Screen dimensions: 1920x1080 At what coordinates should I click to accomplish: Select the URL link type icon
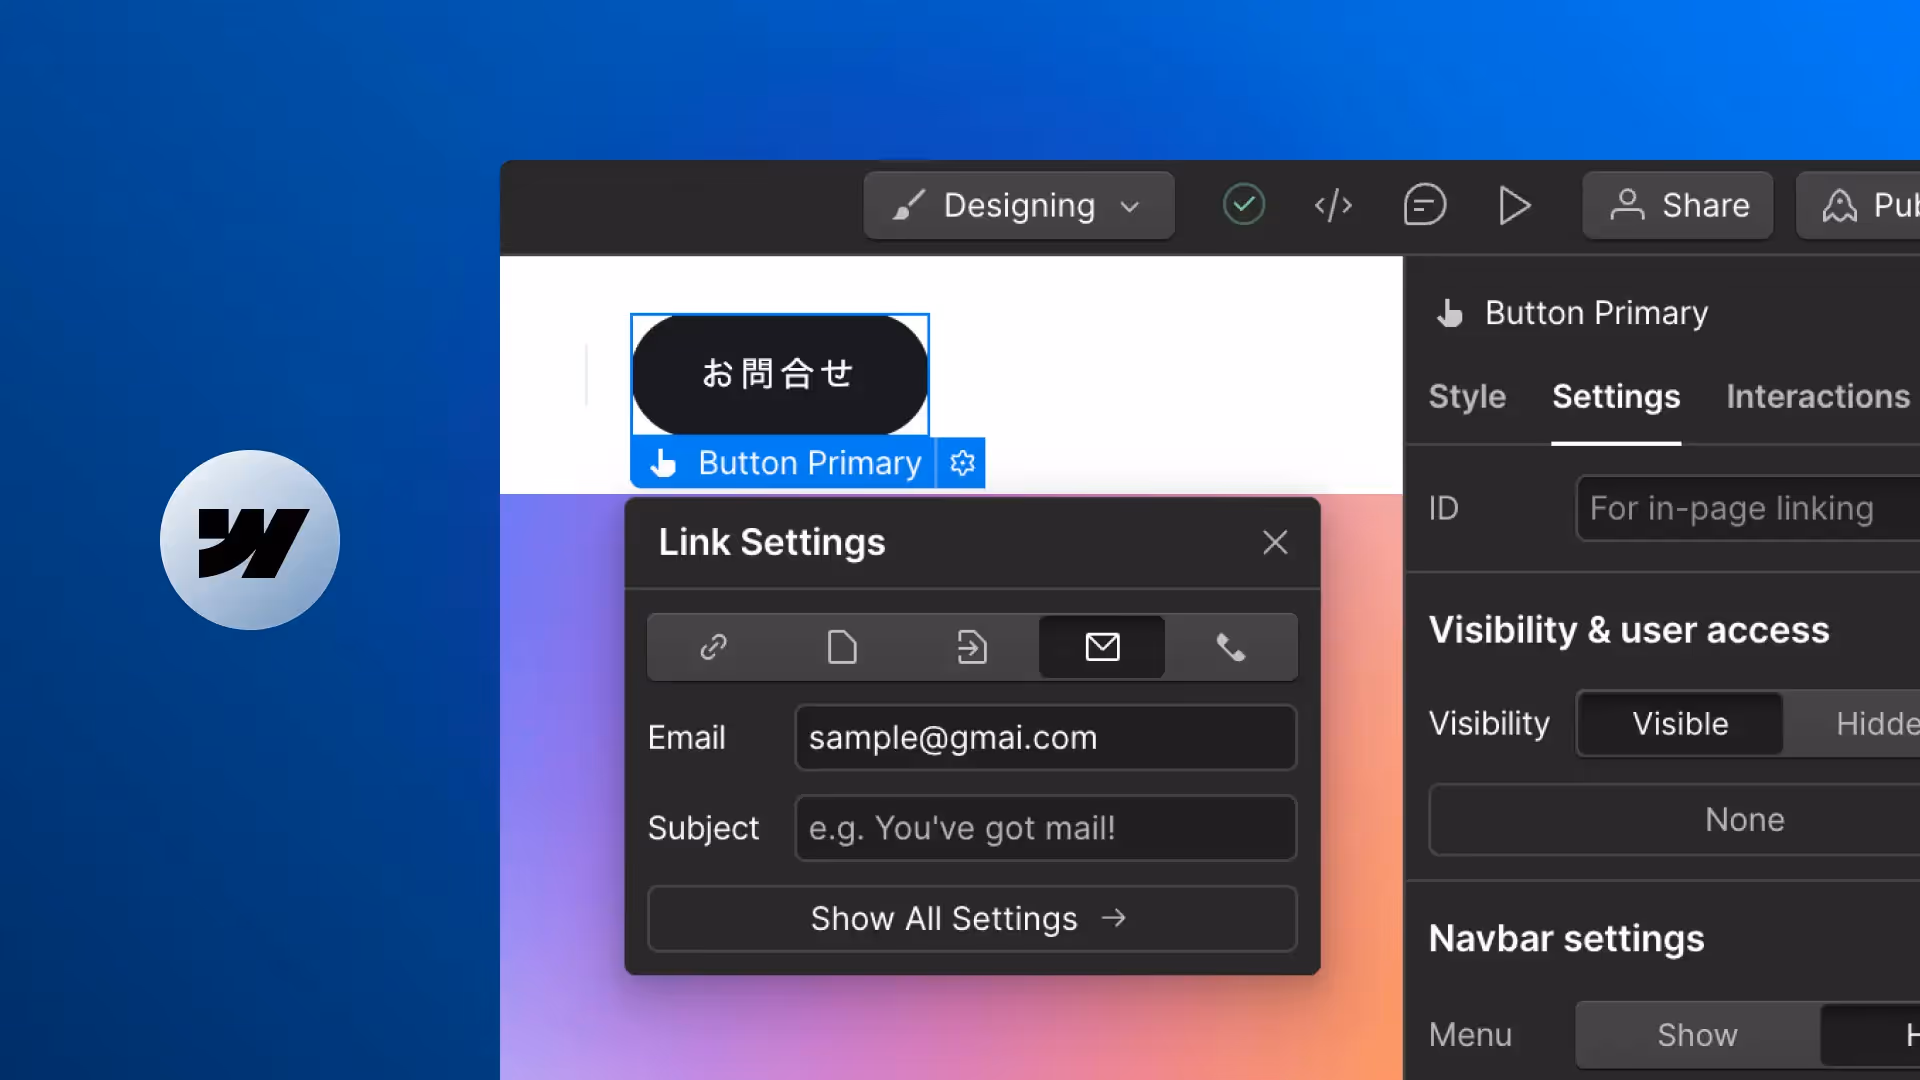pyautogui.click(x=713, y=647)
